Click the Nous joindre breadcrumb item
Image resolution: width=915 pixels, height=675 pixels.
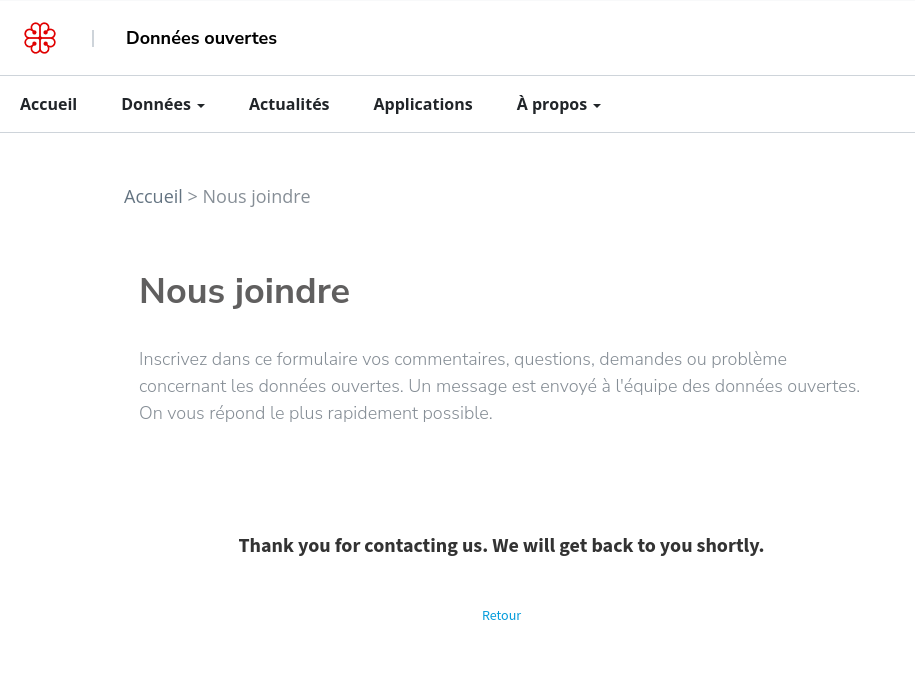[256, 197]
